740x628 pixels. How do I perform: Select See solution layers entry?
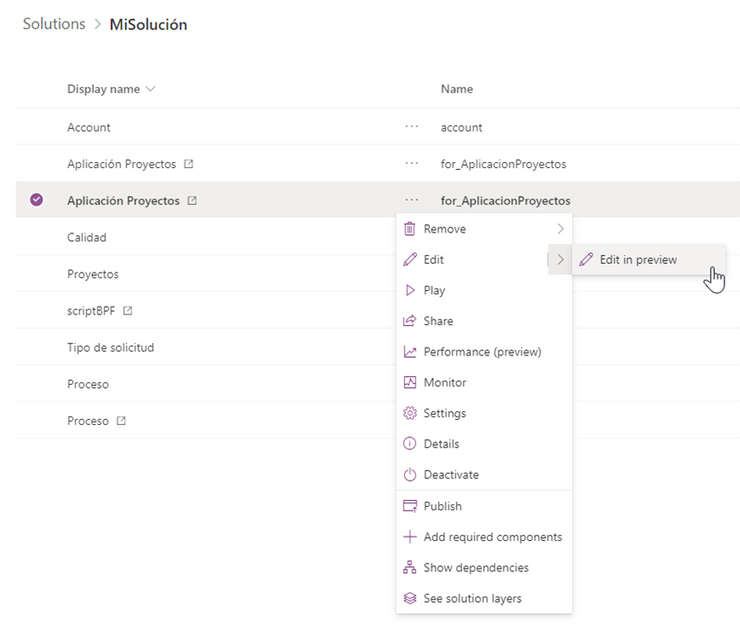(484, 598)
